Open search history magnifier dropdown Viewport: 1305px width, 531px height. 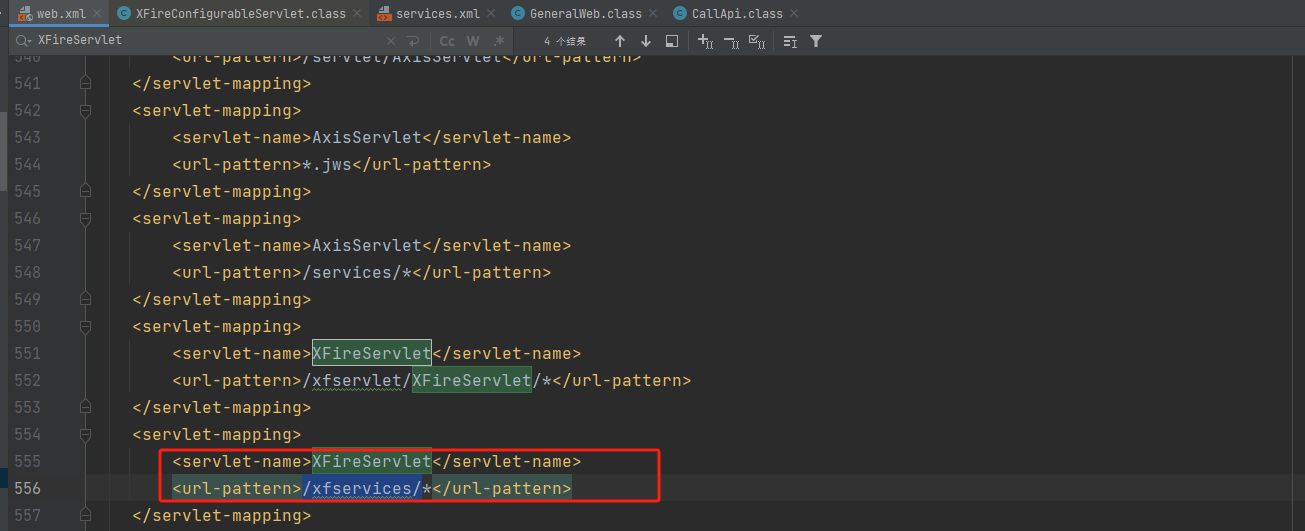click(x=23, y=41)
